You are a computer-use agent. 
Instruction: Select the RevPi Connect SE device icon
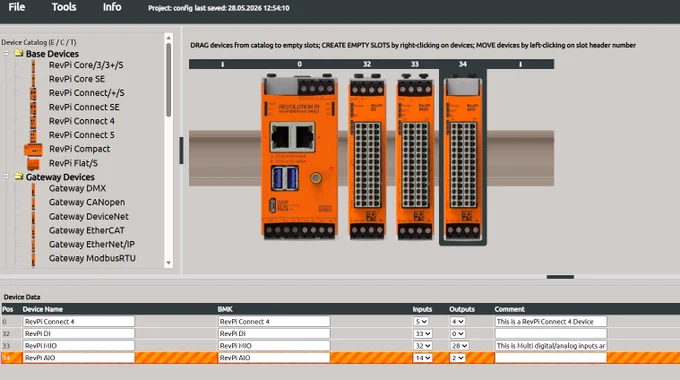click(33, 107)
